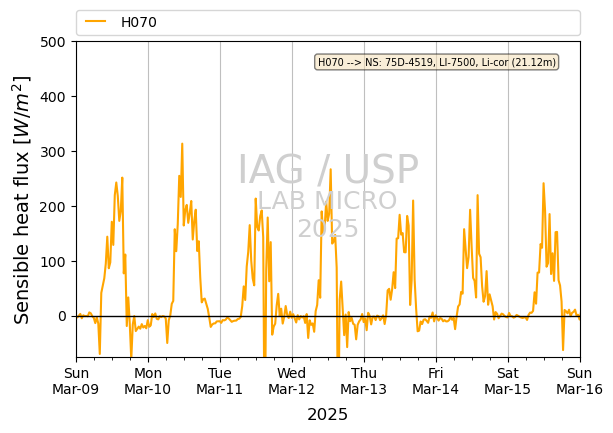Click the Tue Mar-11 date label
The image size is (613, 433).
pyautogui.click(x=220, y=381)
